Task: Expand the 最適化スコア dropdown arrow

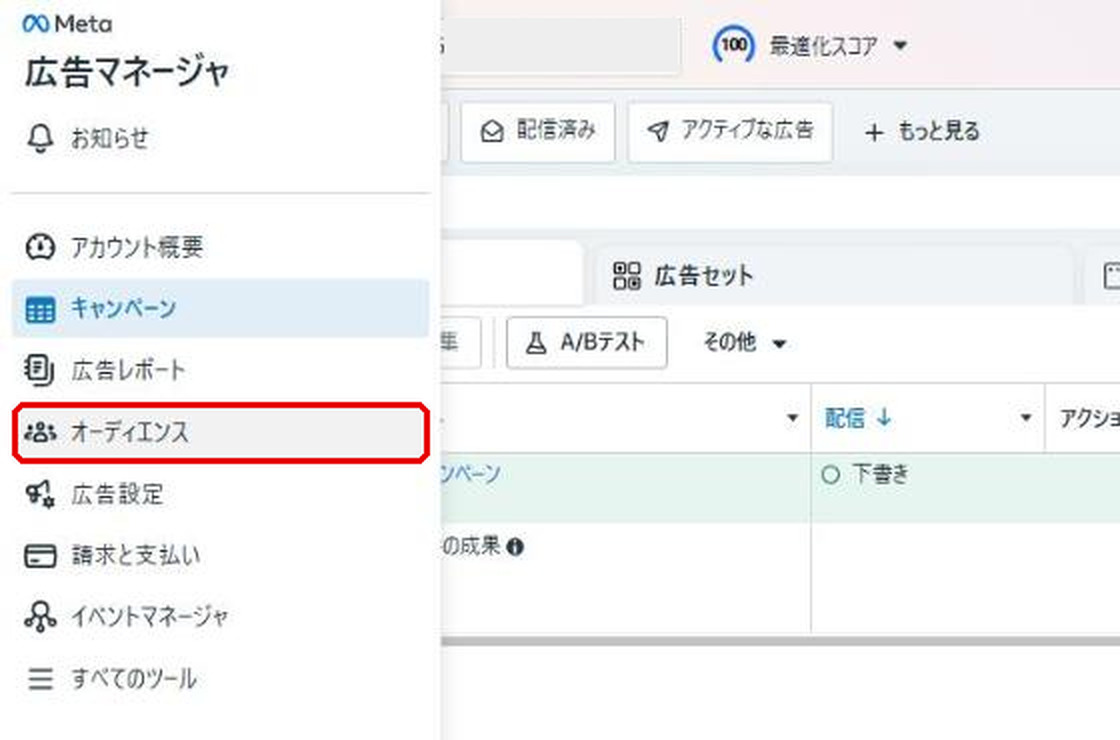Action: pos(900,46)
